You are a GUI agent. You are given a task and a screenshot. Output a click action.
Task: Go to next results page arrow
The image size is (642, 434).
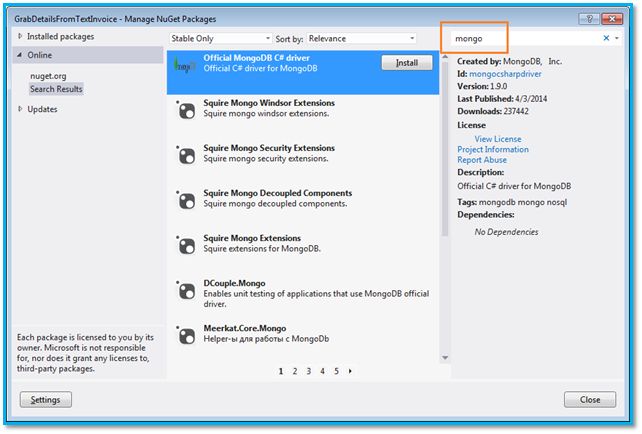pos(350,371)
